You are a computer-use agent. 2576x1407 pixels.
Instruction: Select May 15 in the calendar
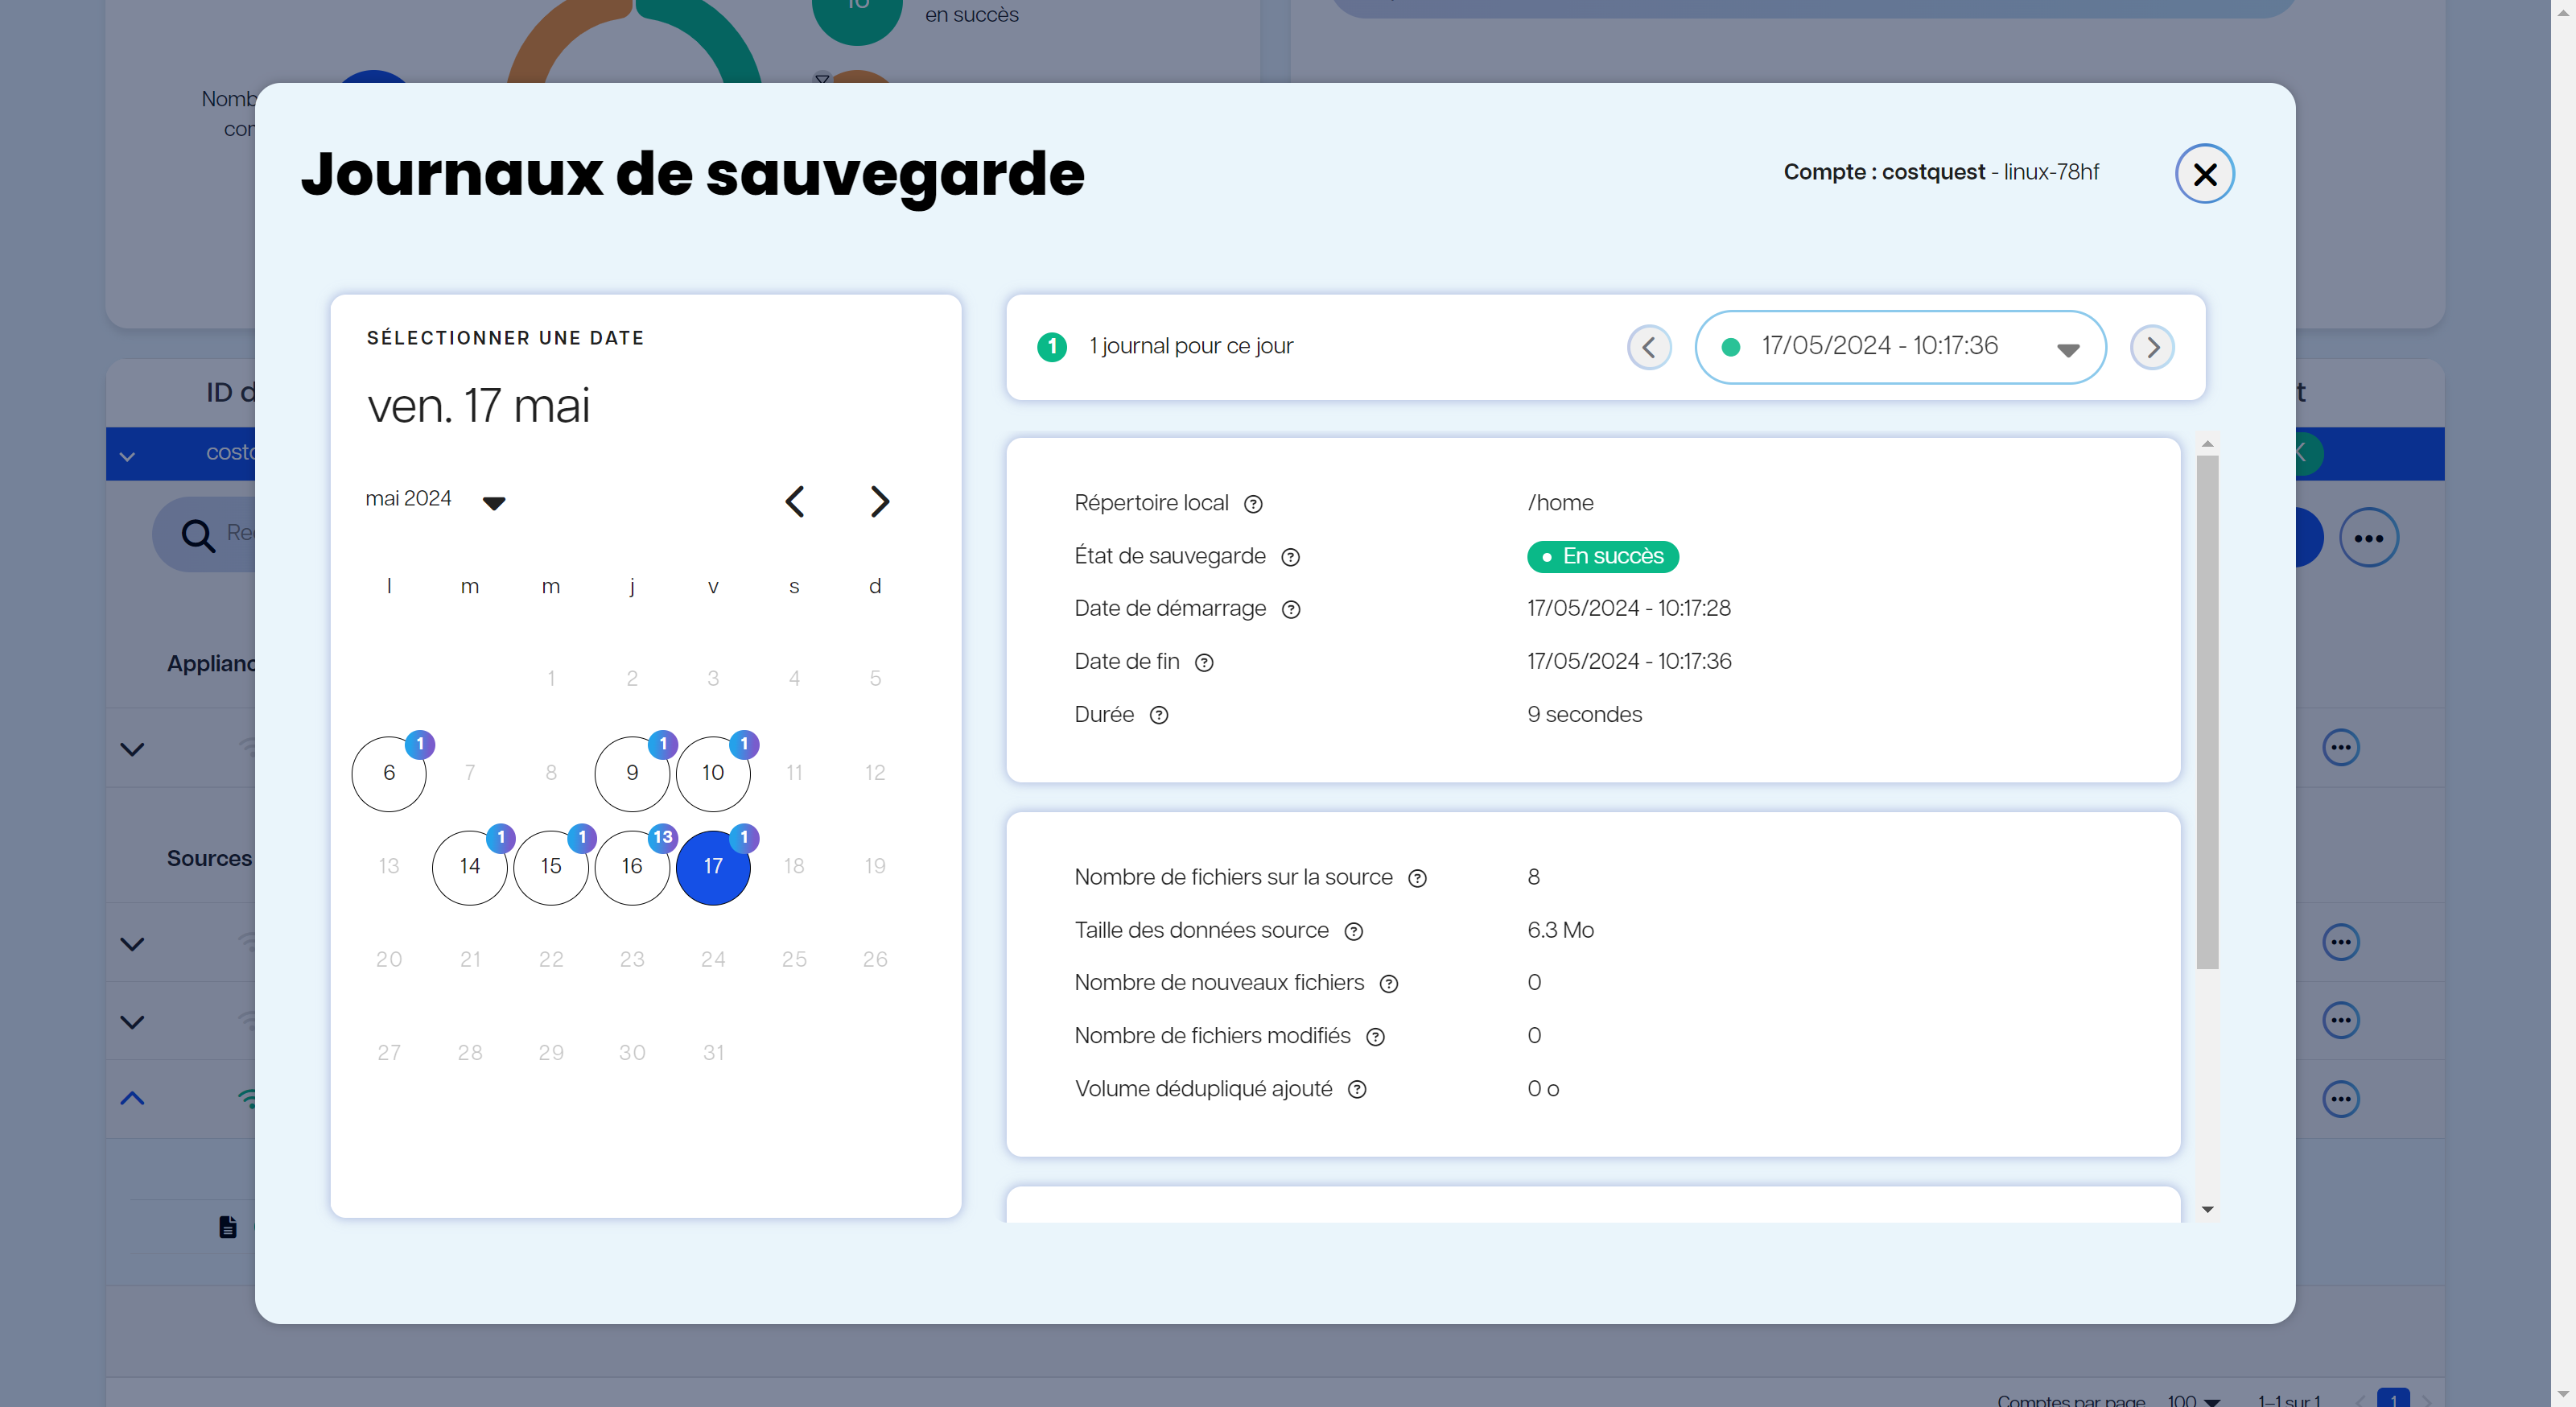click(x=551, y=867)
